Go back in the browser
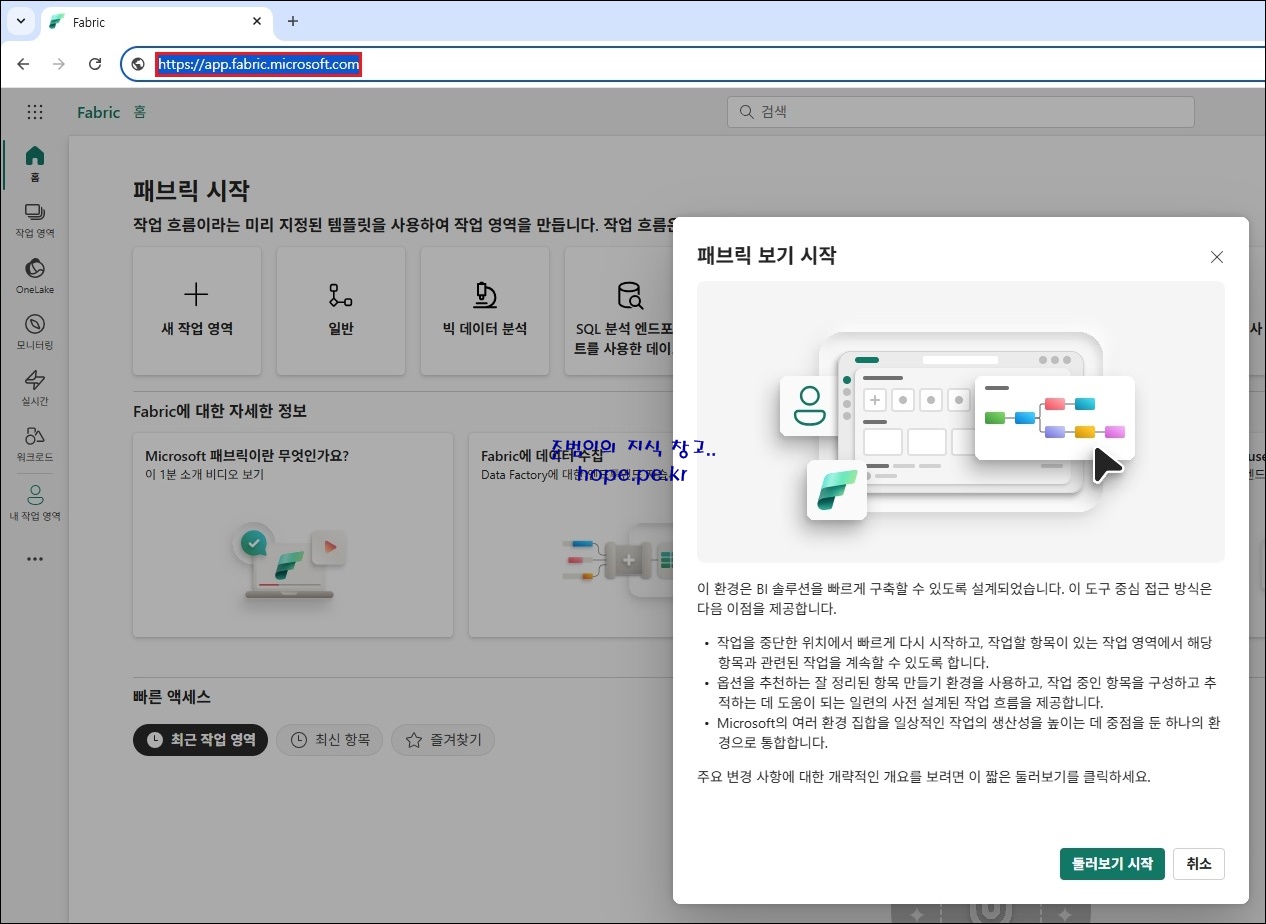Viewport: 1266px width, 924px height. (23, 64)
